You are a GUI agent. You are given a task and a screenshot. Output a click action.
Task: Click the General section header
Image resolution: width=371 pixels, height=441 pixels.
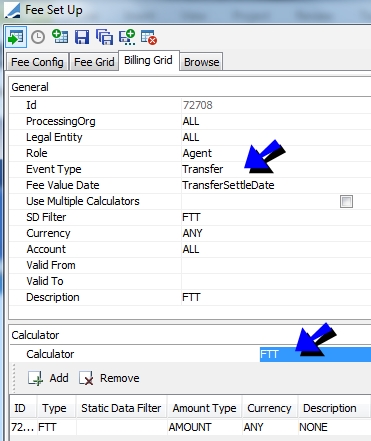coord(30,87)
